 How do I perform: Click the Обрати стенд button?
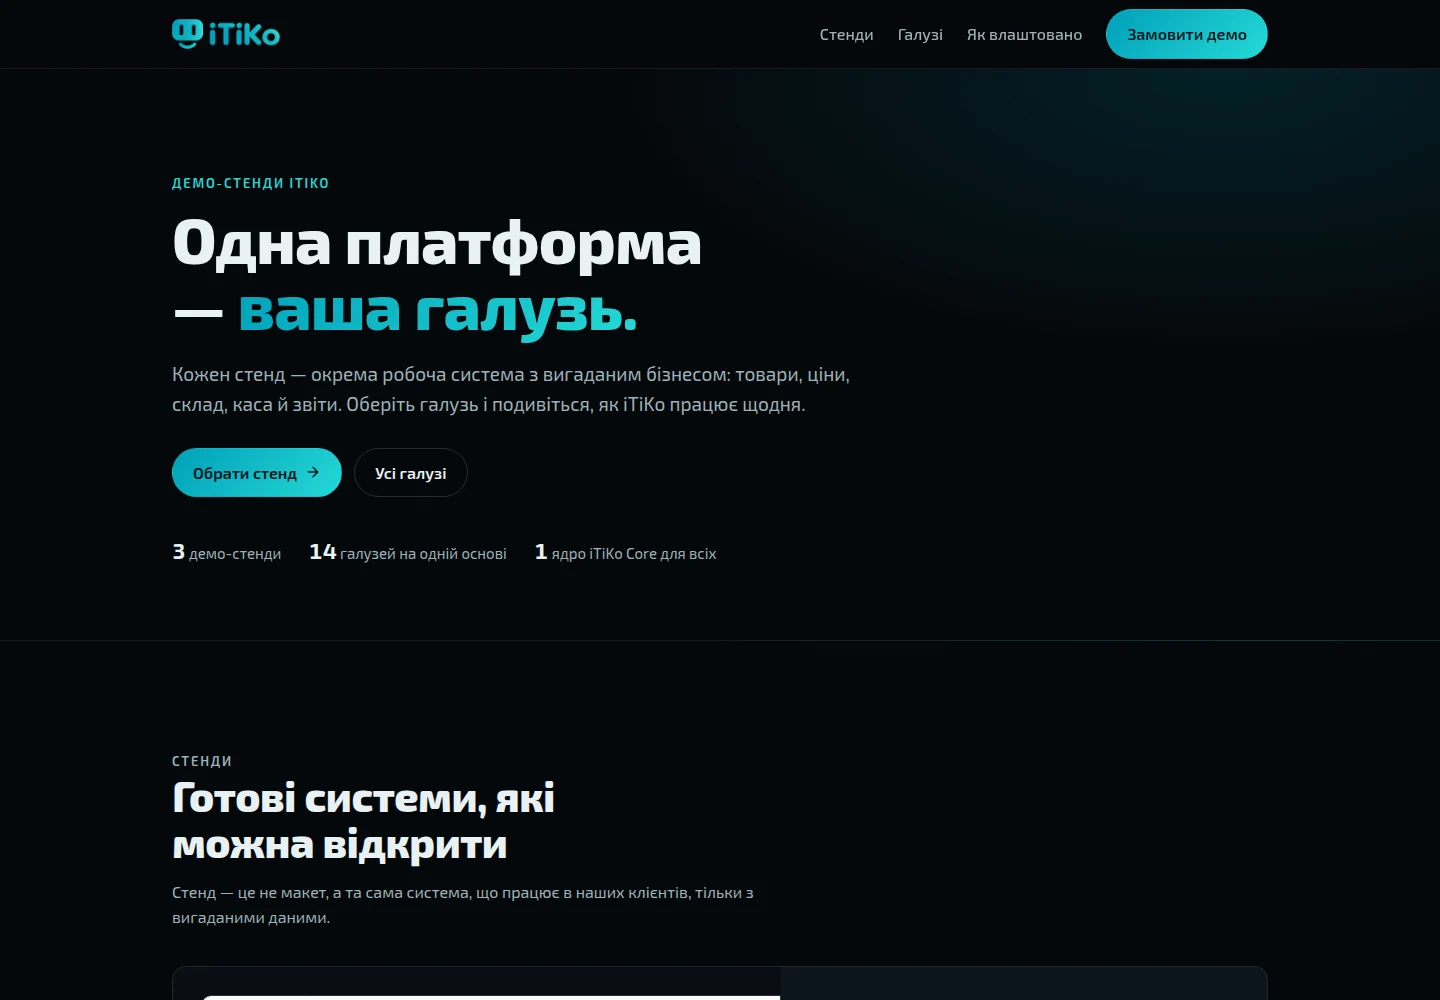coord(257,473)
